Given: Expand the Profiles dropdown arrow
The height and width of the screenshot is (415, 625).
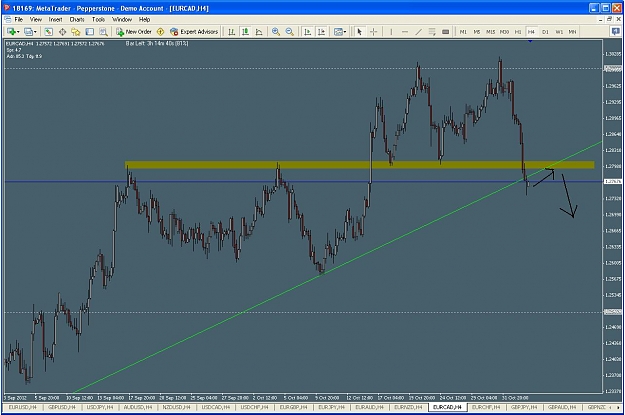Looking at the screenshot, I should pyautogui.click(x=35, y=32).
